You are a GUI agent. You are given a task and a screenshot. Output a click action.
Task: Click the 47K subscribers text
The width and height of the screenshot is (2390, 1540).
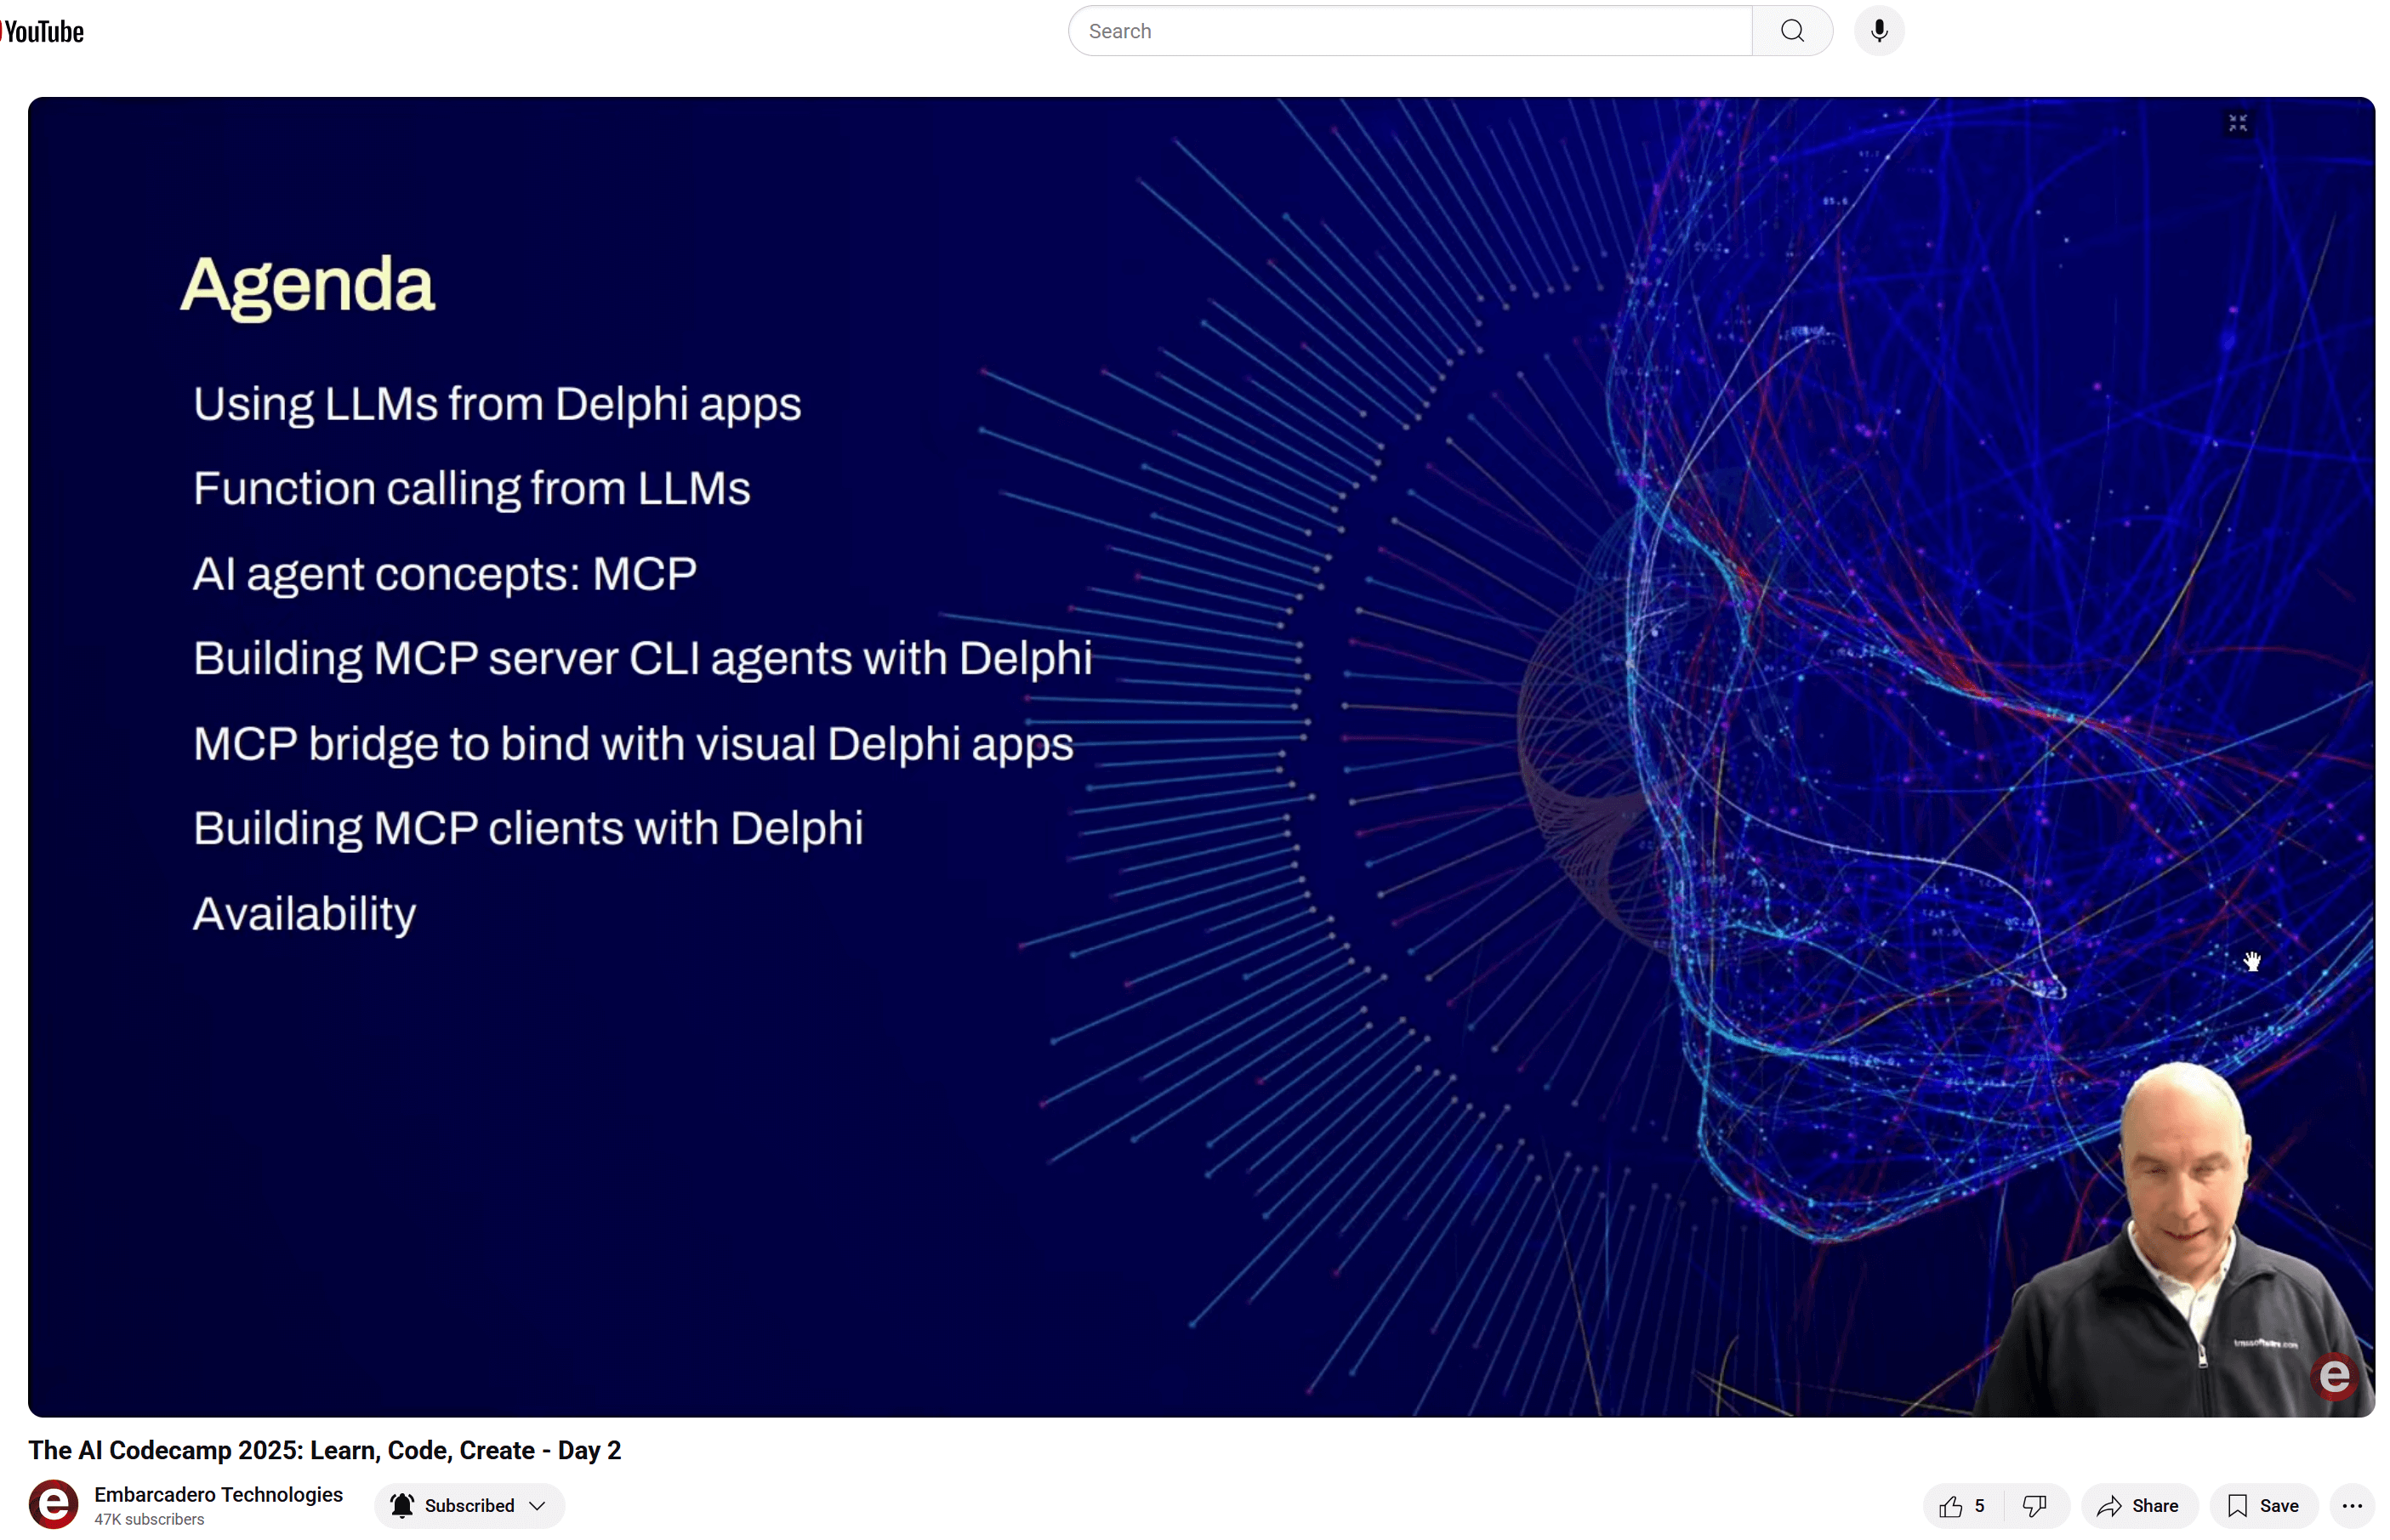pyautogui.click(x=149, y=1520)
